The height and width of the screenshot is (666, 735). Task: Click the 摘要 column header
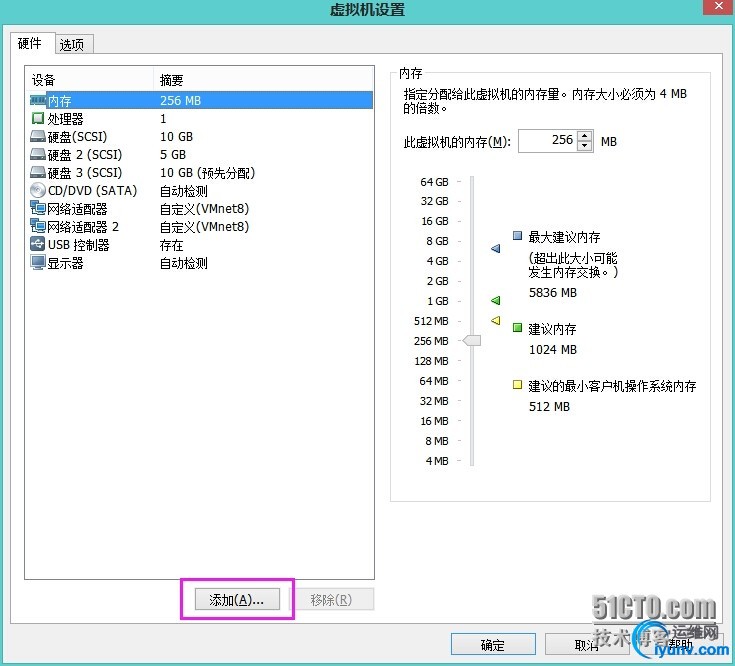tap(263, 79)
